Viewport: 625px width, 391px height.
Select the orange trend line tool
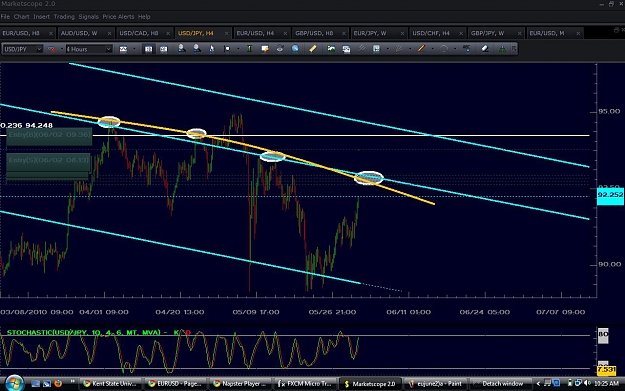pos(421,49)
